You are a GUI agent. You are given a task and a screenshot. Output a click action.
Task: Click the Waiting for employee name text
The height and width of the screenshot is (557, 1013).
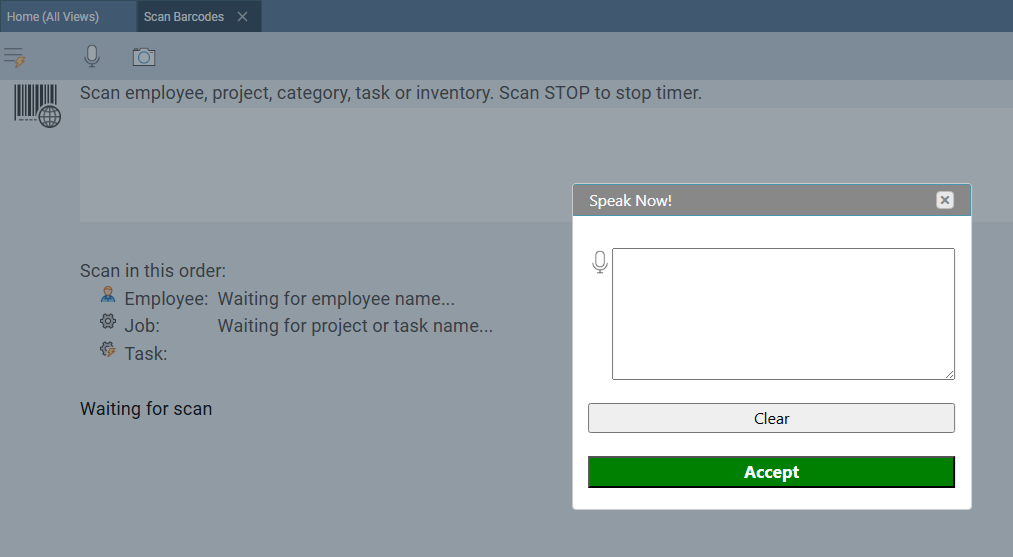(336, 299)
